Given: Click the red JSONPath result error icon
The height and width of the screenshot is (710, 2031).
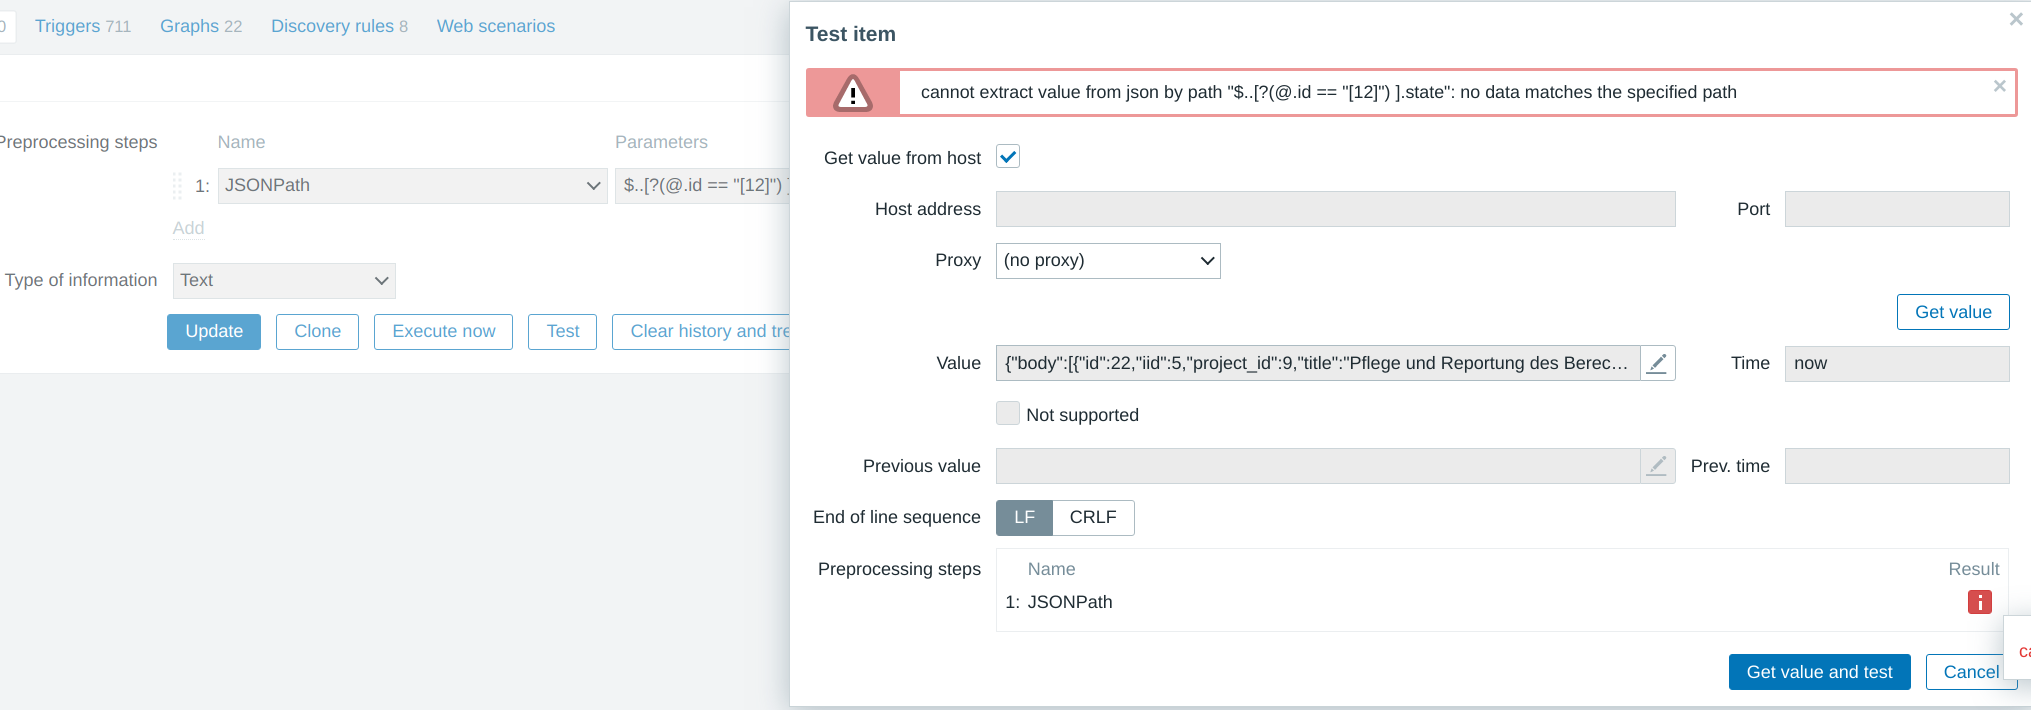Looking at the screenshot, I should point(1979,602).
